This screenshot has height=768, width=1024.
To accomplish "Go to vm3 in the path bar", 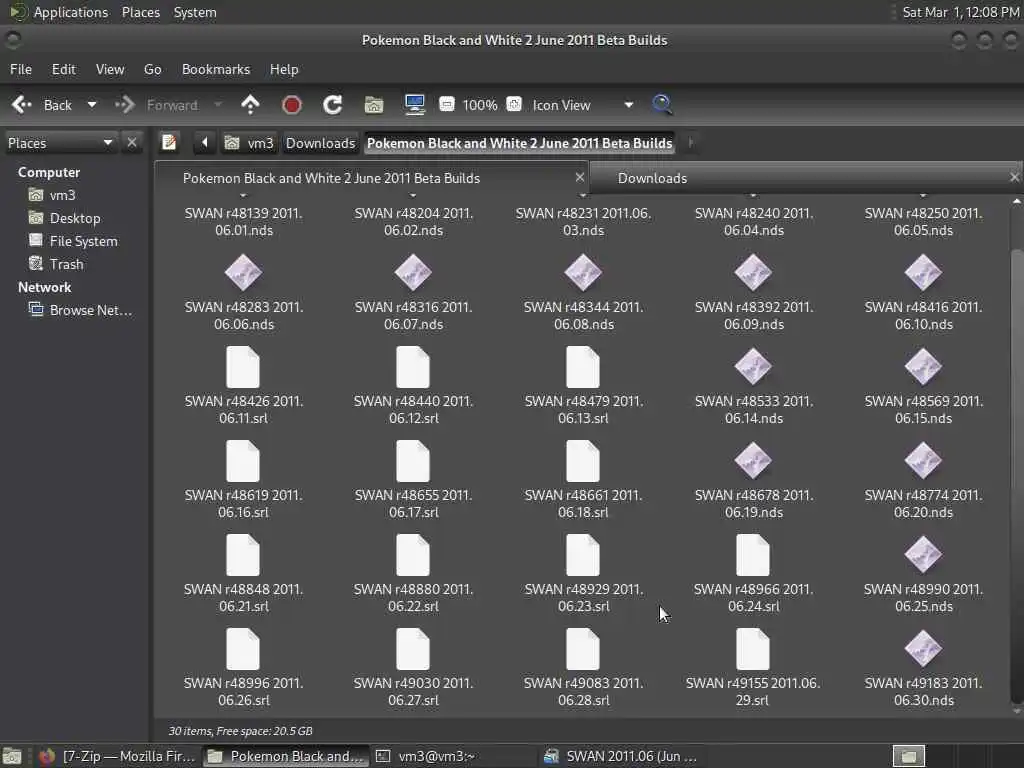I will 249,143.
